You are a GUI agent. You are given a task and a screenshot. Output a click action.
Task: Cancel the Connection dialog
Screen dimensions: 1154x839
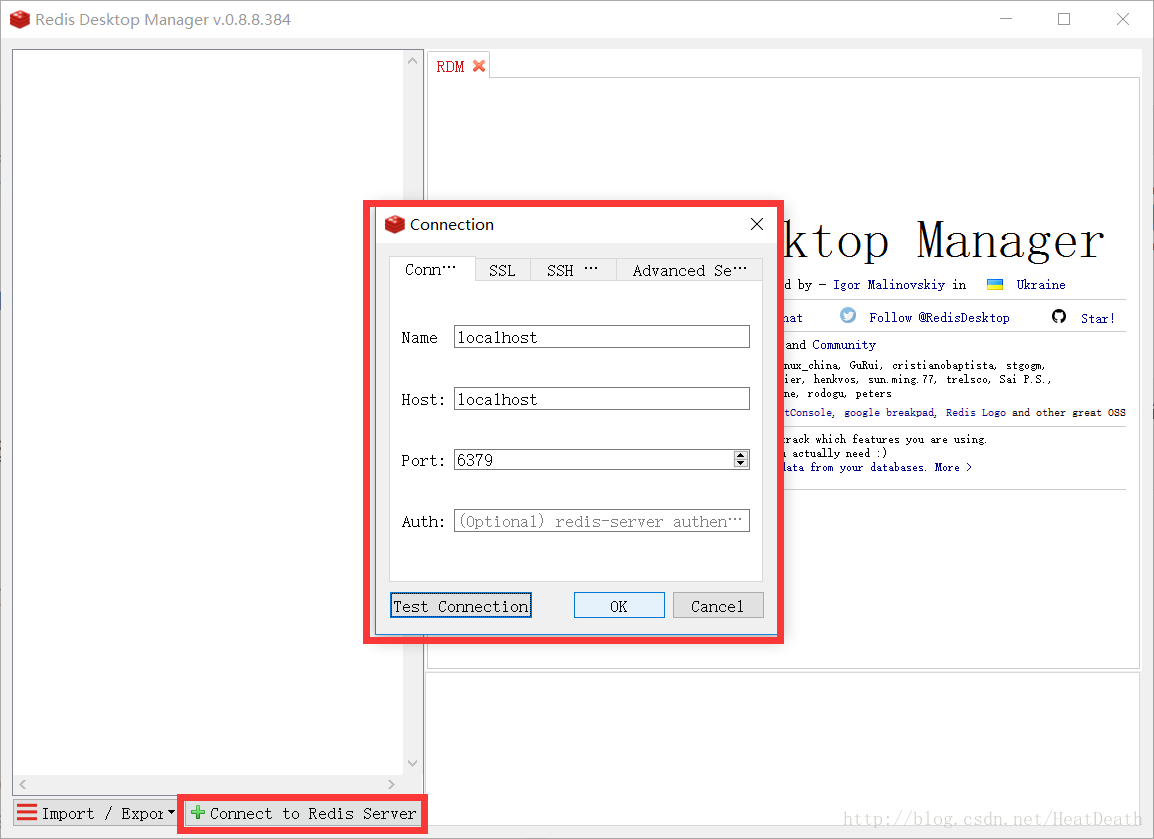coord(718,606)
